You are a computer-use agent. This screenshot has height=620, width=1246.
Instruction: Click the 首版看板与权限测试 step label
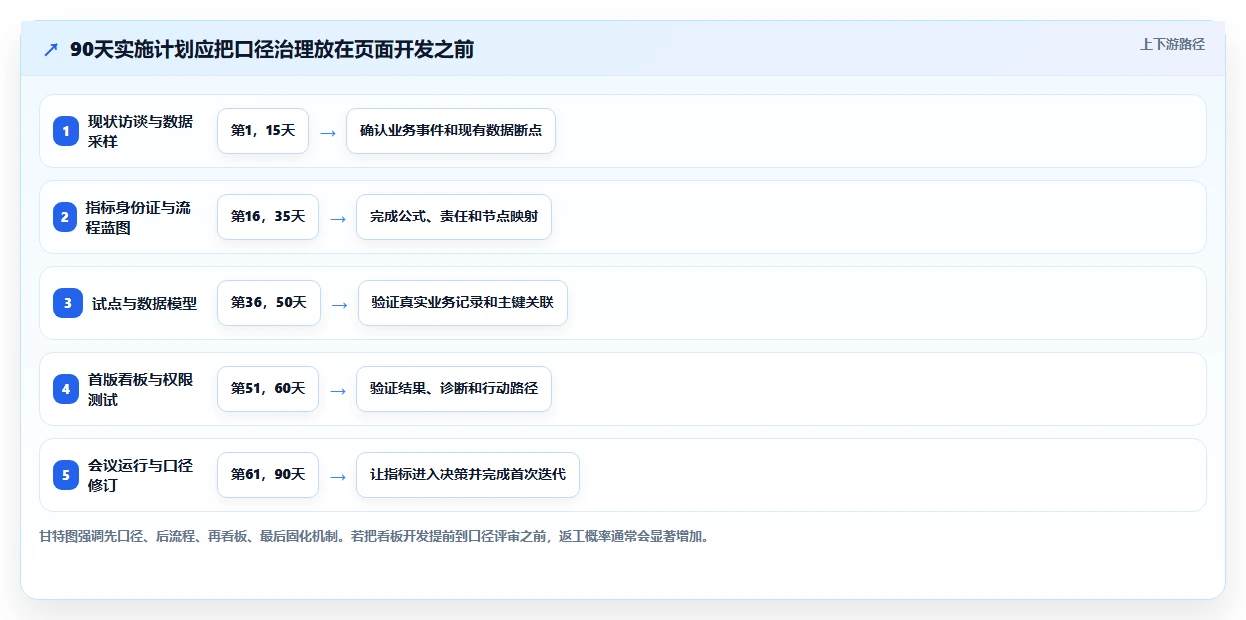click(x=140, y=389)
